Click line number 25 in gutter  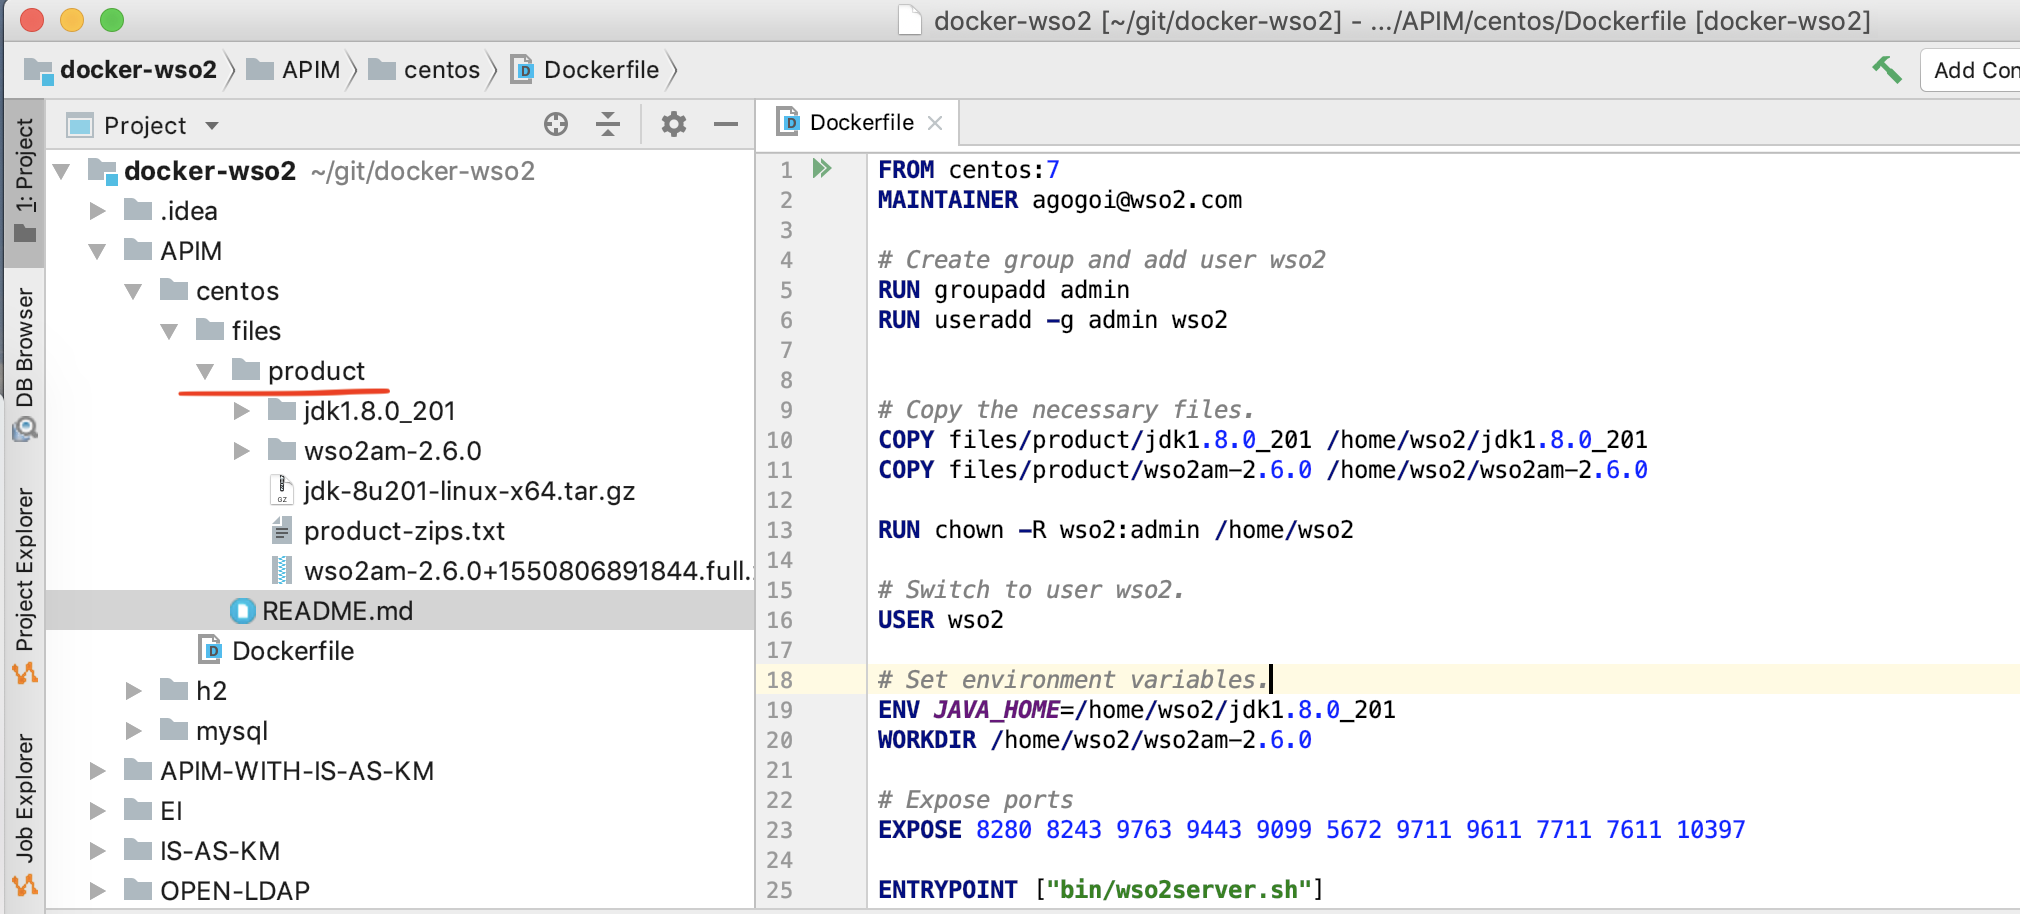pyautogui.click(x=780, y=890)
